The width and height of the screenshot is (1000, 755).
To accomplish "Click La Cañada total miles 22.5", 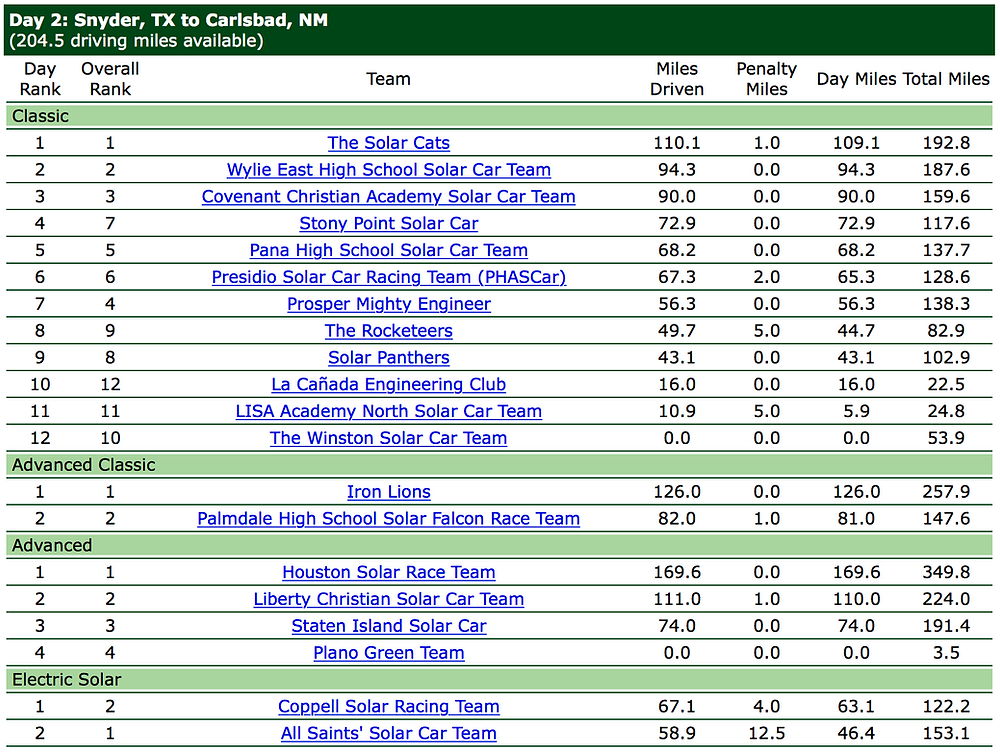I will (946, 384).
